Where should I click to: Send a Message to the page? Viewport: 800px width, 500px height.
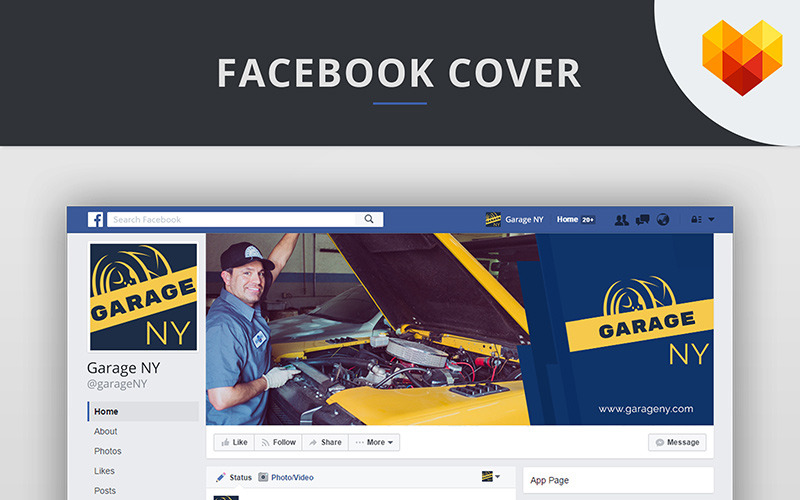(677, 442)
